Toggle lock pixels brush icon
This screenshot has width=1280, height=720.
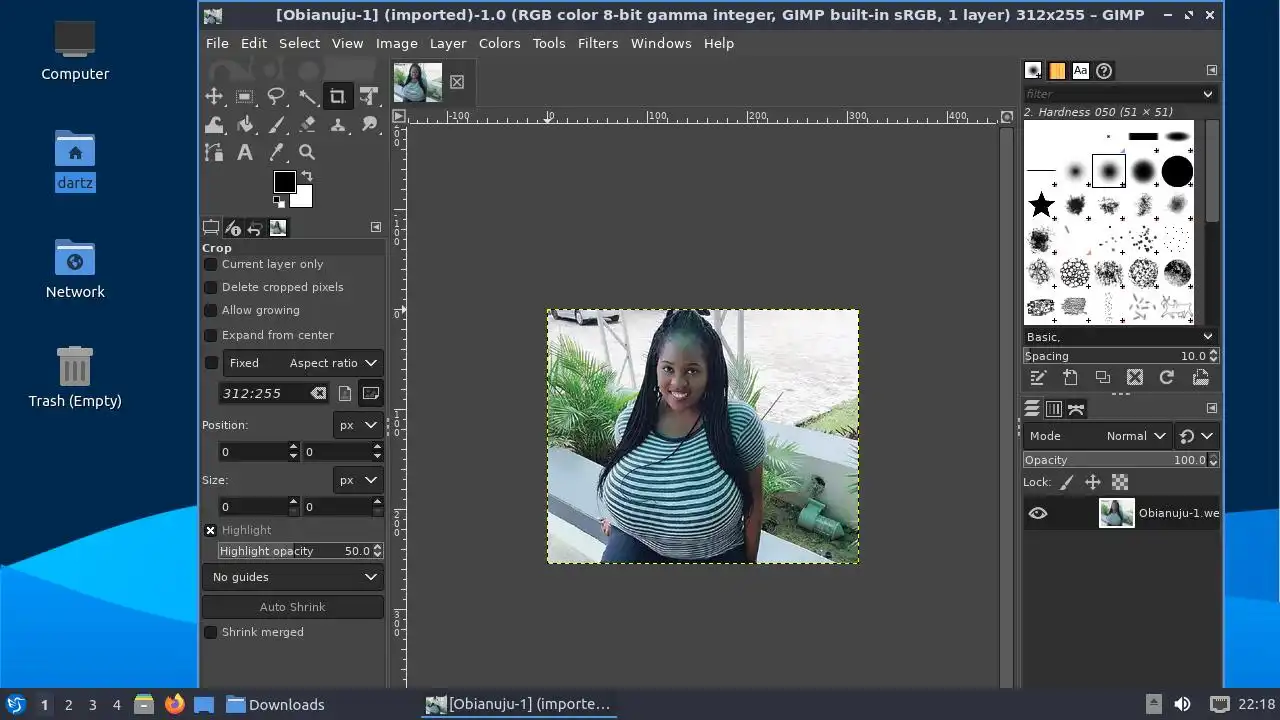(x=1067, y=482)
